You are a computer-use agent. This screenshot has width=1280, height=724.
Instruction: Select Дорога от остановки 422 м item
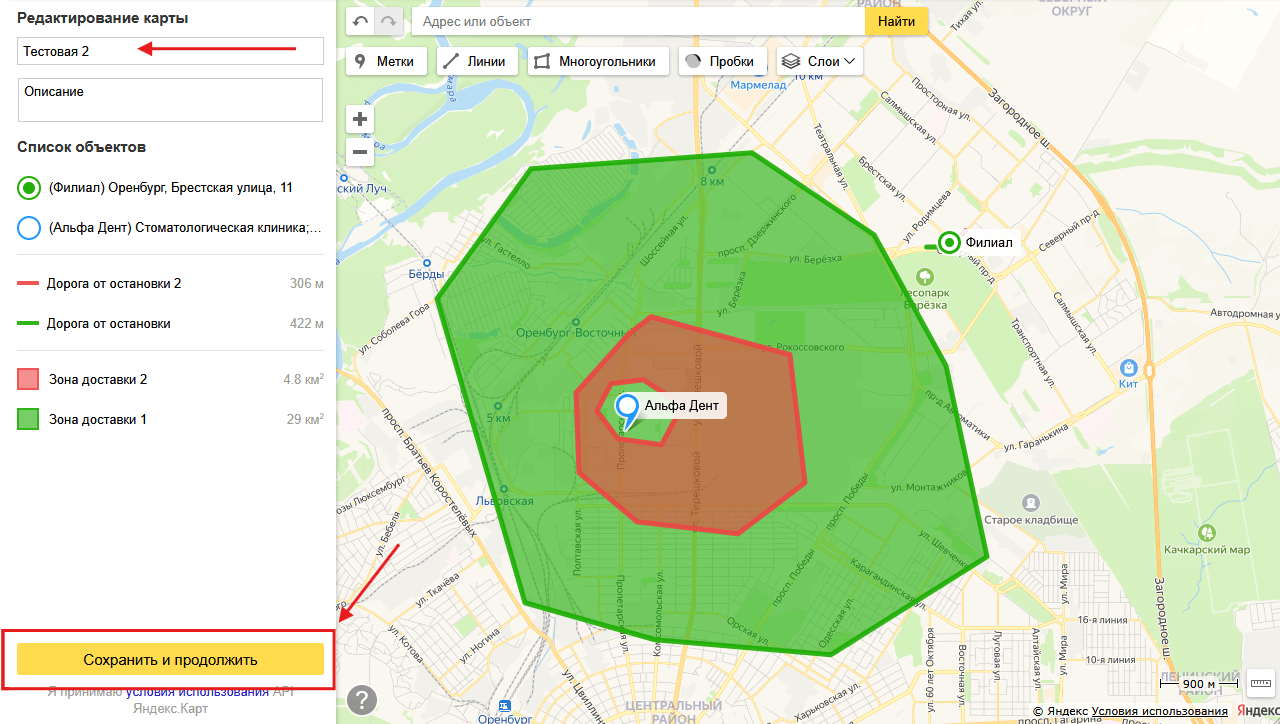point(169,323)
